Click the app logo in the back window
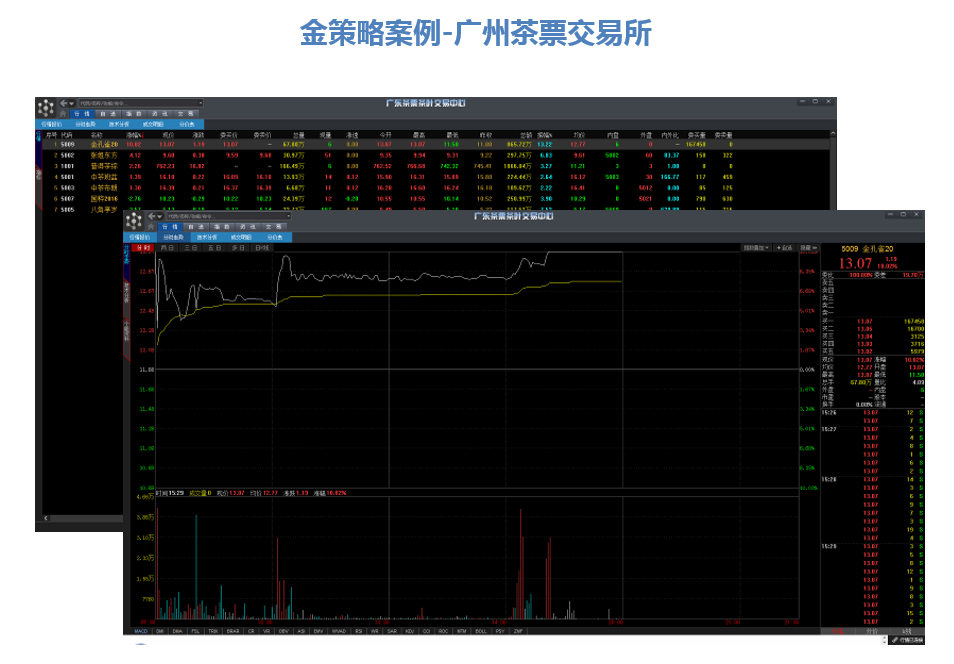The height and width of the screenshot is (664, 954). tap(46, 108)
